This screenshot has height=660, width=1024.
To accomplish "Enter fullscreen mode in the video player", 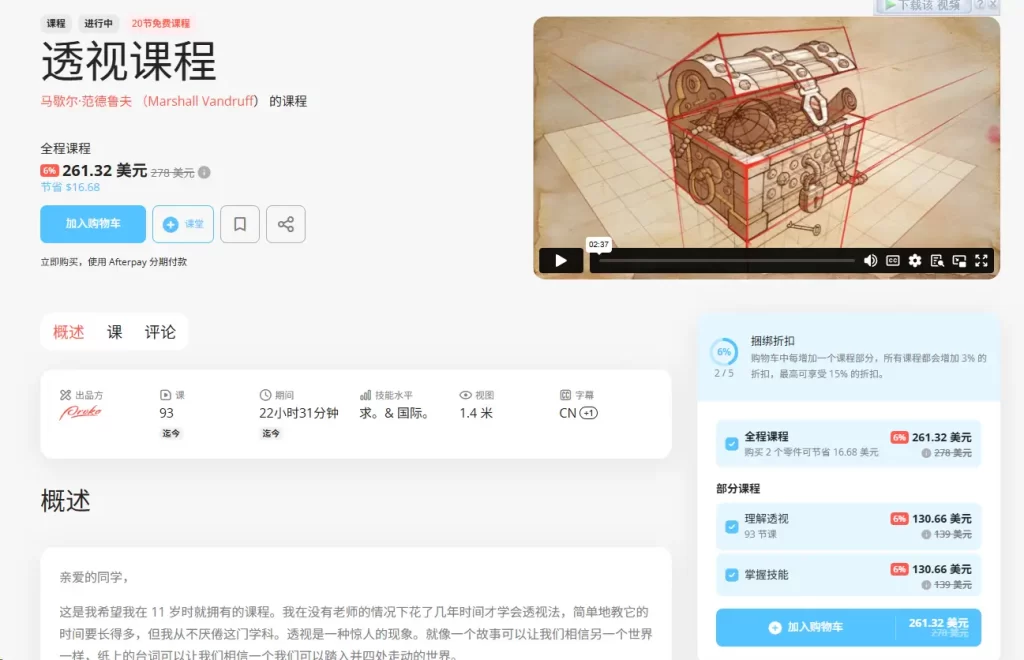I will pyautogui.click(x=981, y=261).
